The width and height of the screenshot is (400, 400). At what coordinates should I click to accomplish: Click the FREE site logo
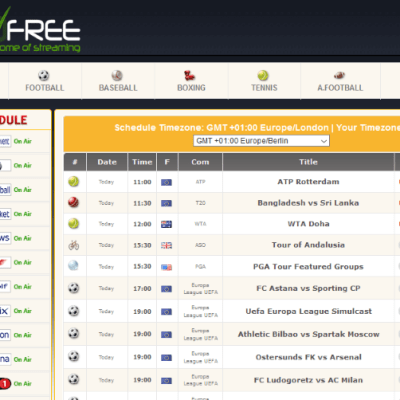coord(40,31)
